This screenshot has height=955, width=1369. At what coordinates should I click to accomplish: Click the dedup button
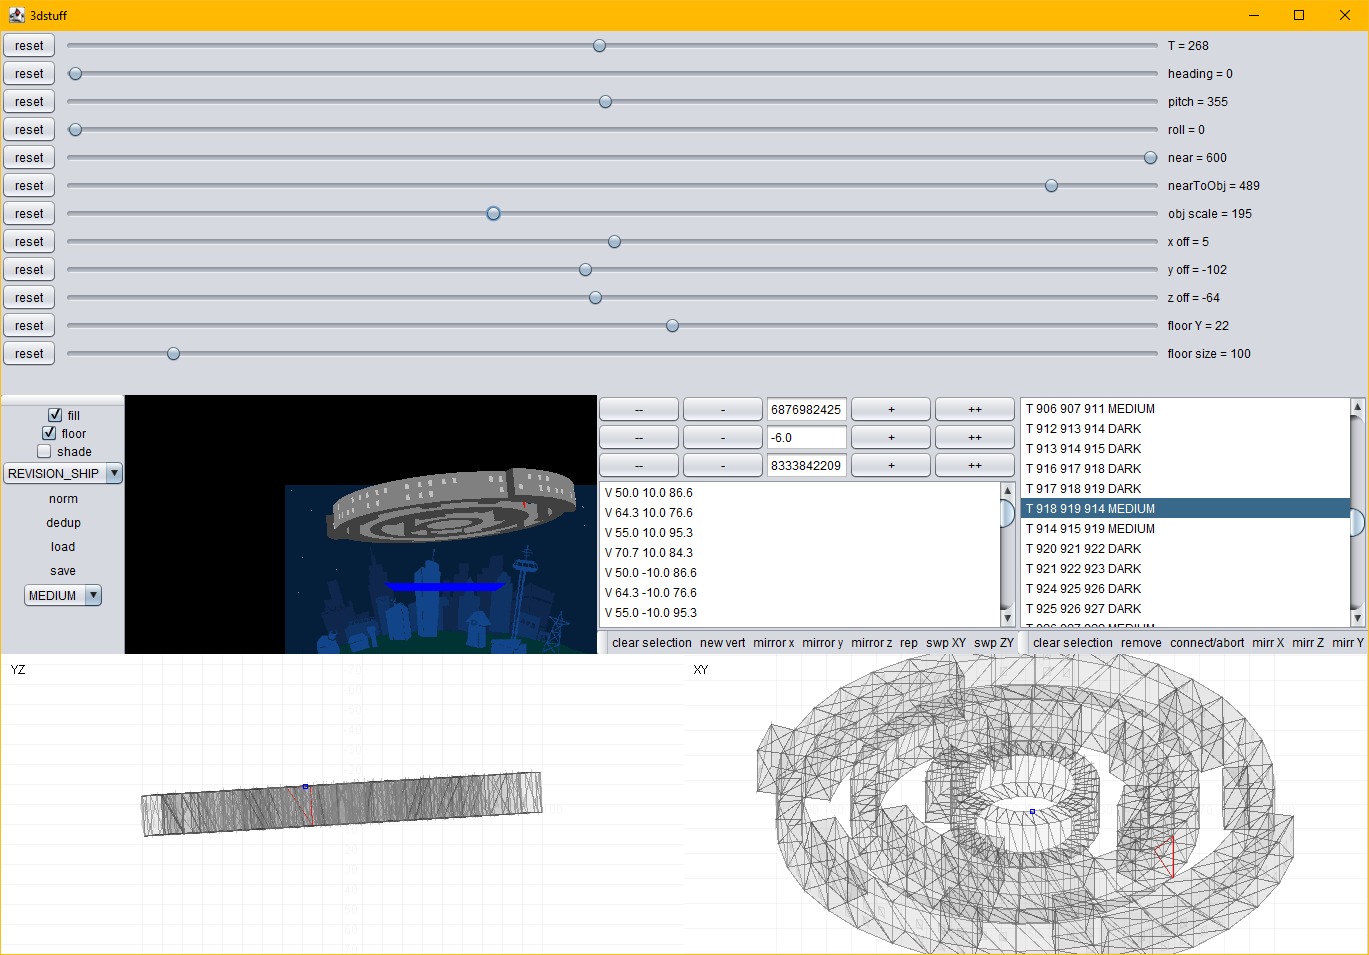(x=63, y=523)
